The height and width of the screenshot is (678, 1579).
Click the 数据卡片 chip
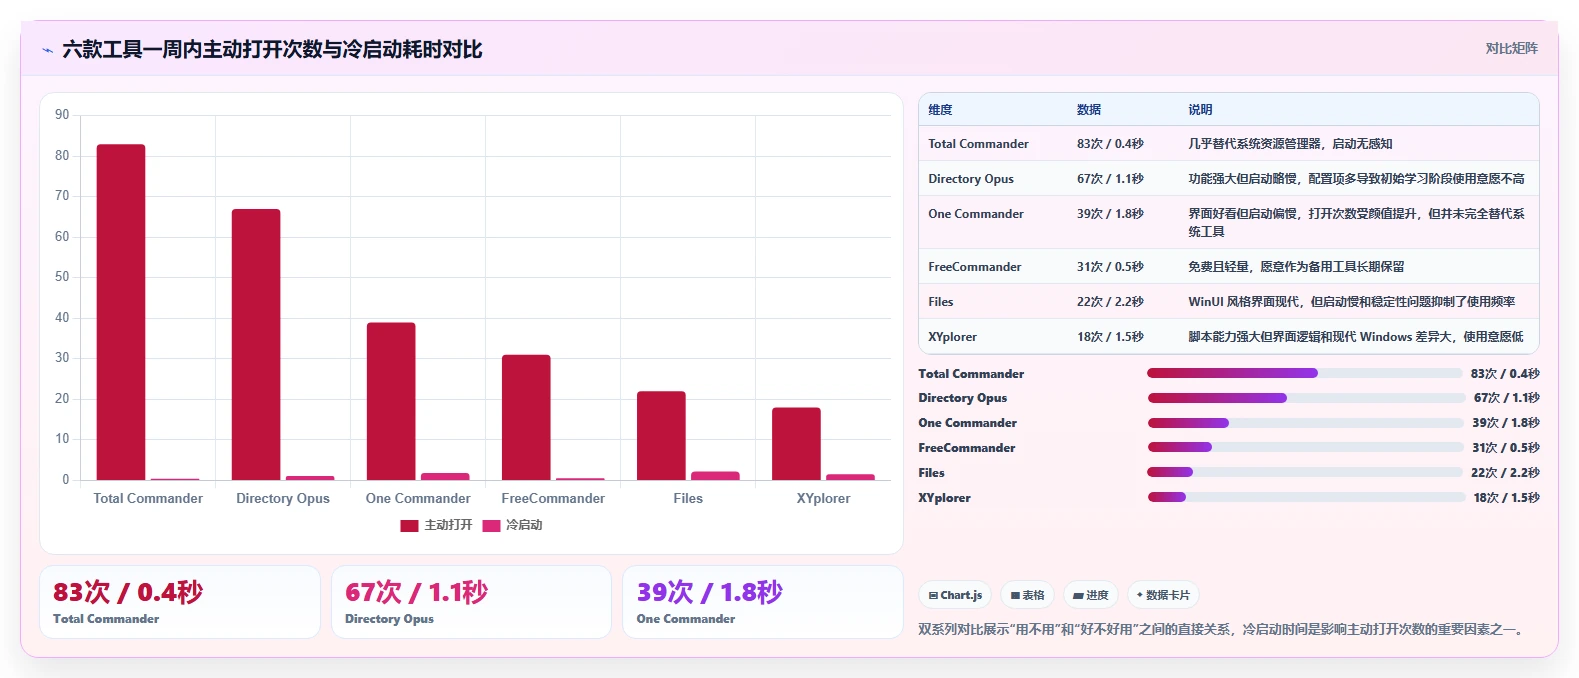(1163, 595)
